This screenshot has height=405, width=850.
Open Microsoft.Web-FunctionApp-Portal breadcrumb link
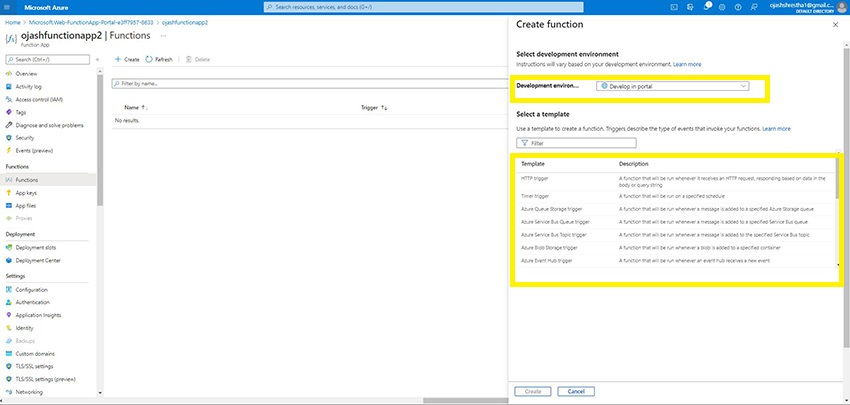pos(91,23)
